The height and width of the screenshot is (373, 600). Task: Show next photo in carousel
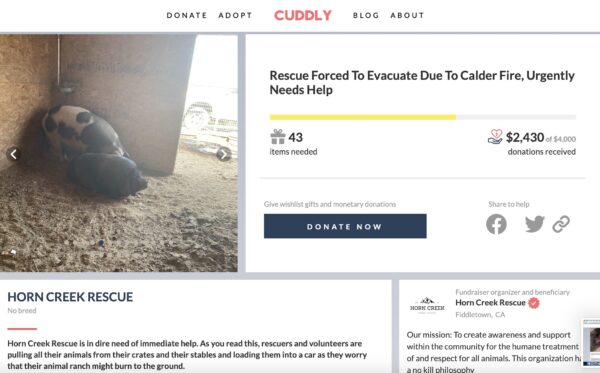[x=223, y=154]
